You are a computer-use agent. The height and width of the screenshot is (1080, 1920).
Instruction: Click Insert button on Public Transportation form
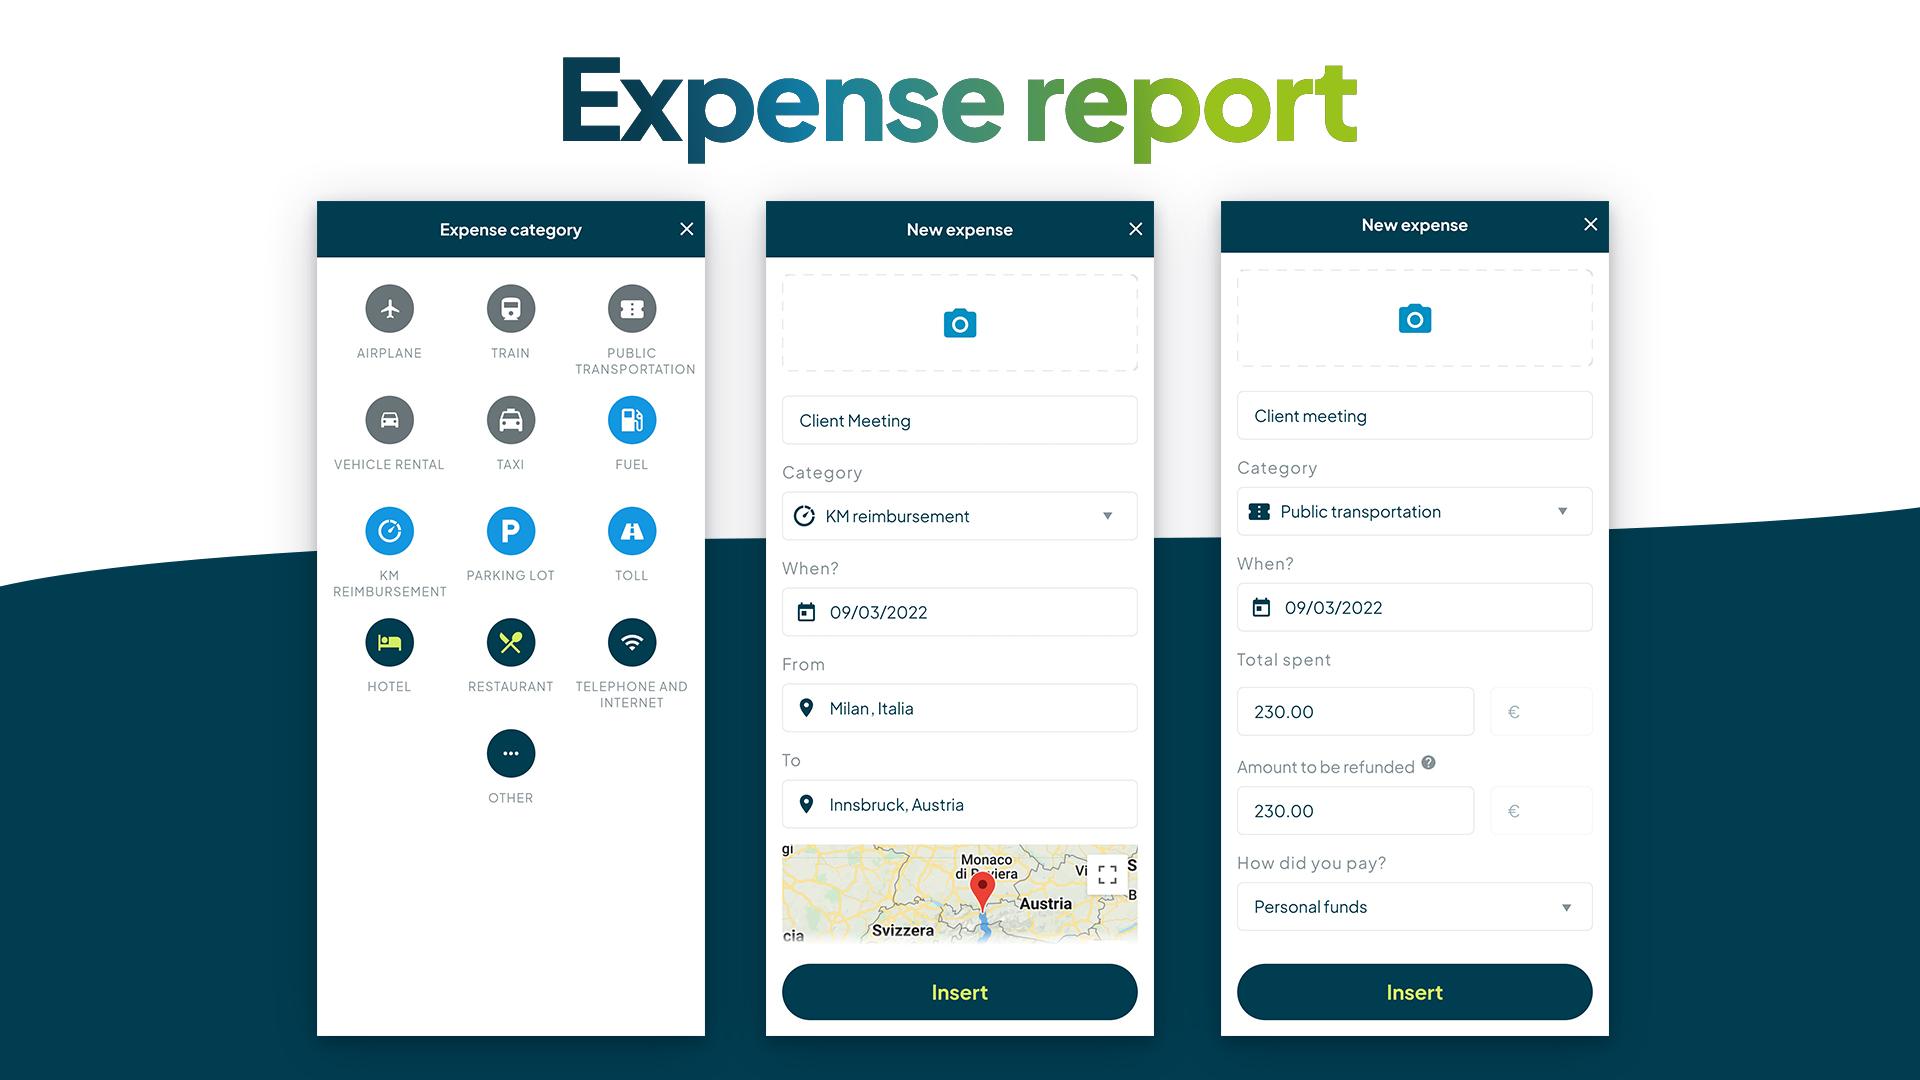(x=1414, y=992)
